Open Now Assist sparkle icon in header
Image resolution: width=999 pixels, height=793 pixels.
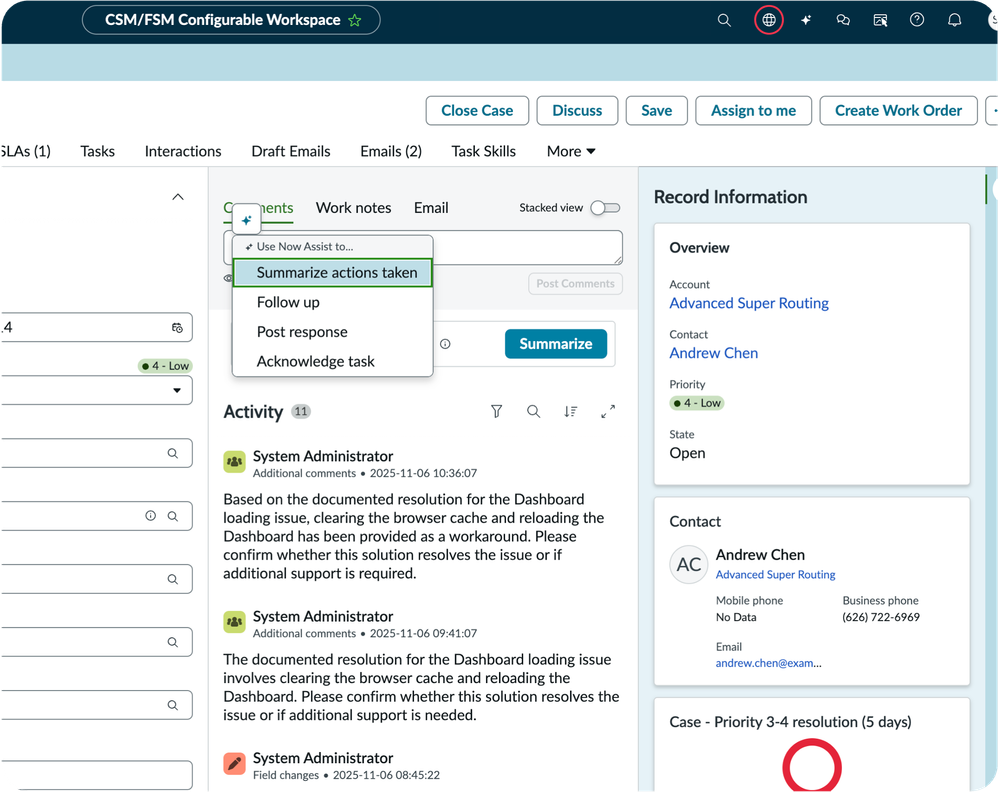click(806, 20)
